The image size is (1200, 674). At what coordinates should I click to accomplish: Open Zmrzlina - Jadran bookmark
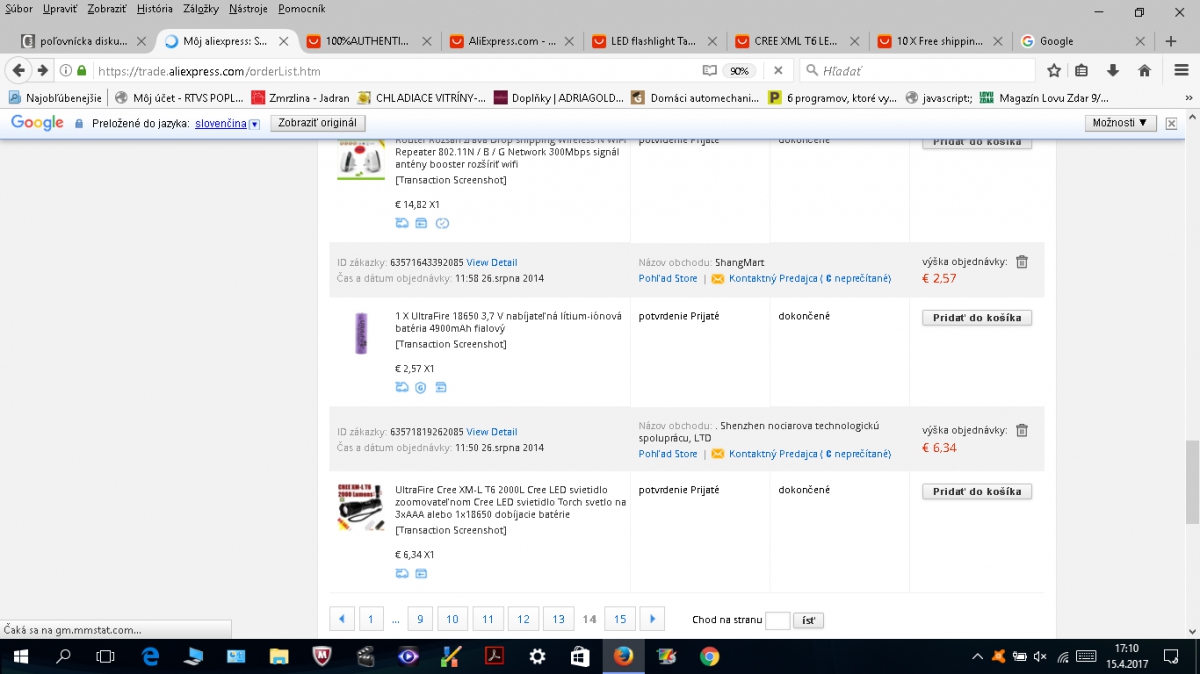tap(301, 98)
